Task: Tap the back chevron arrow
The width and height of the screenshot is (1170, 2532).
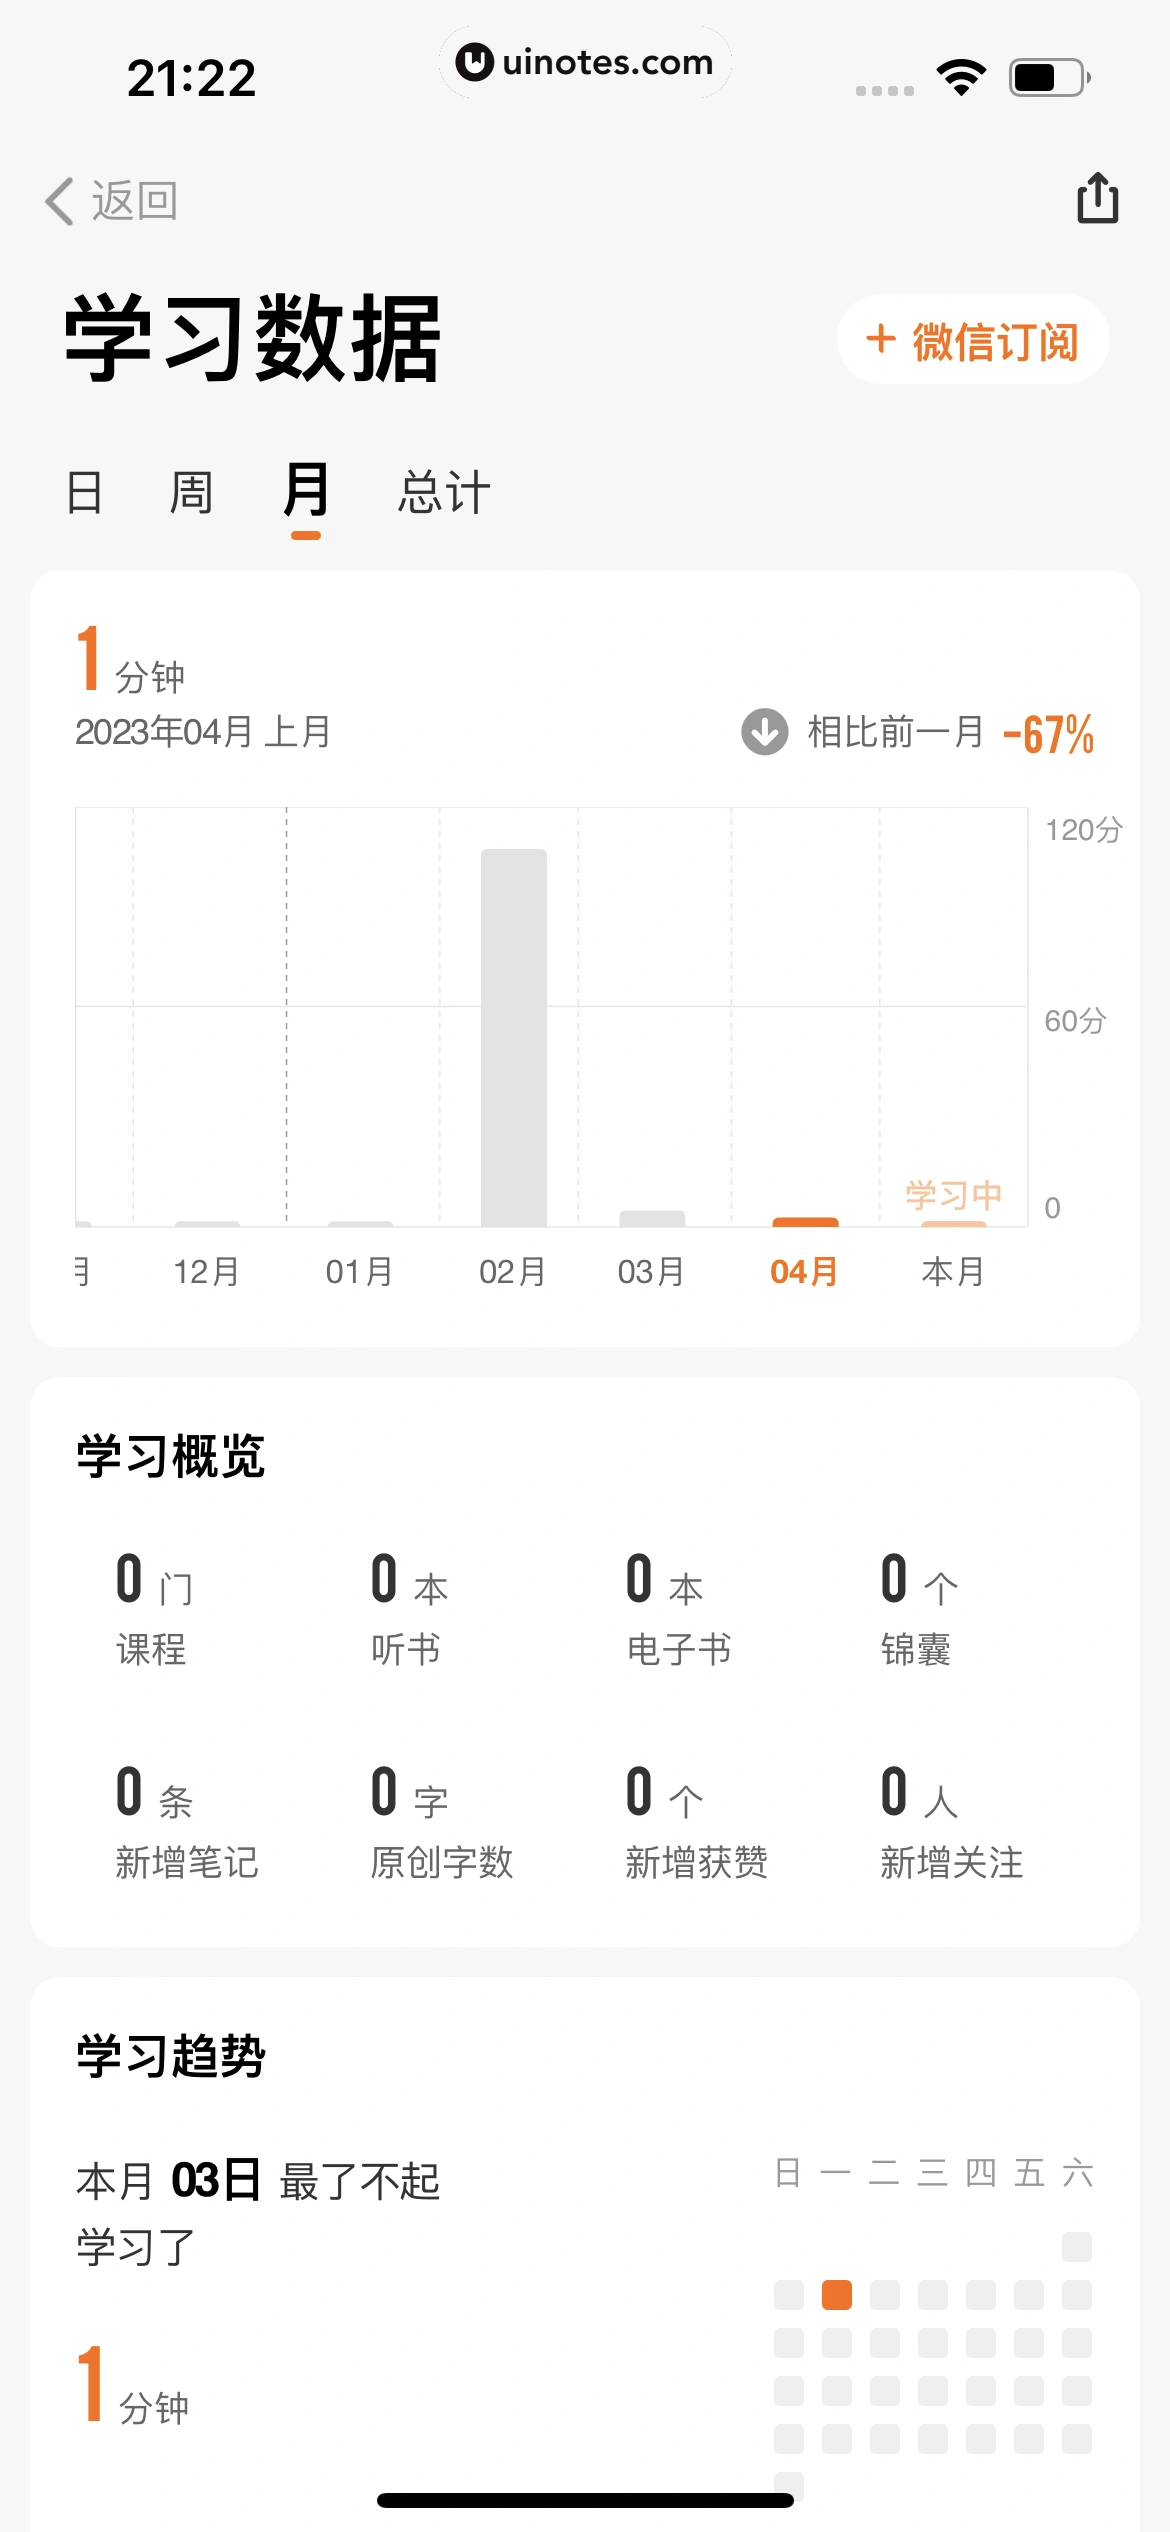Action: click(x=60, y=201)
